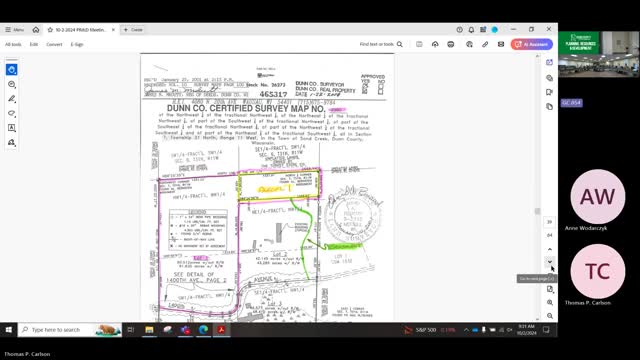Select the add text box tool
Image resolution: width=640 pixels, height=360 pixels.
click(x=11, y=128)
